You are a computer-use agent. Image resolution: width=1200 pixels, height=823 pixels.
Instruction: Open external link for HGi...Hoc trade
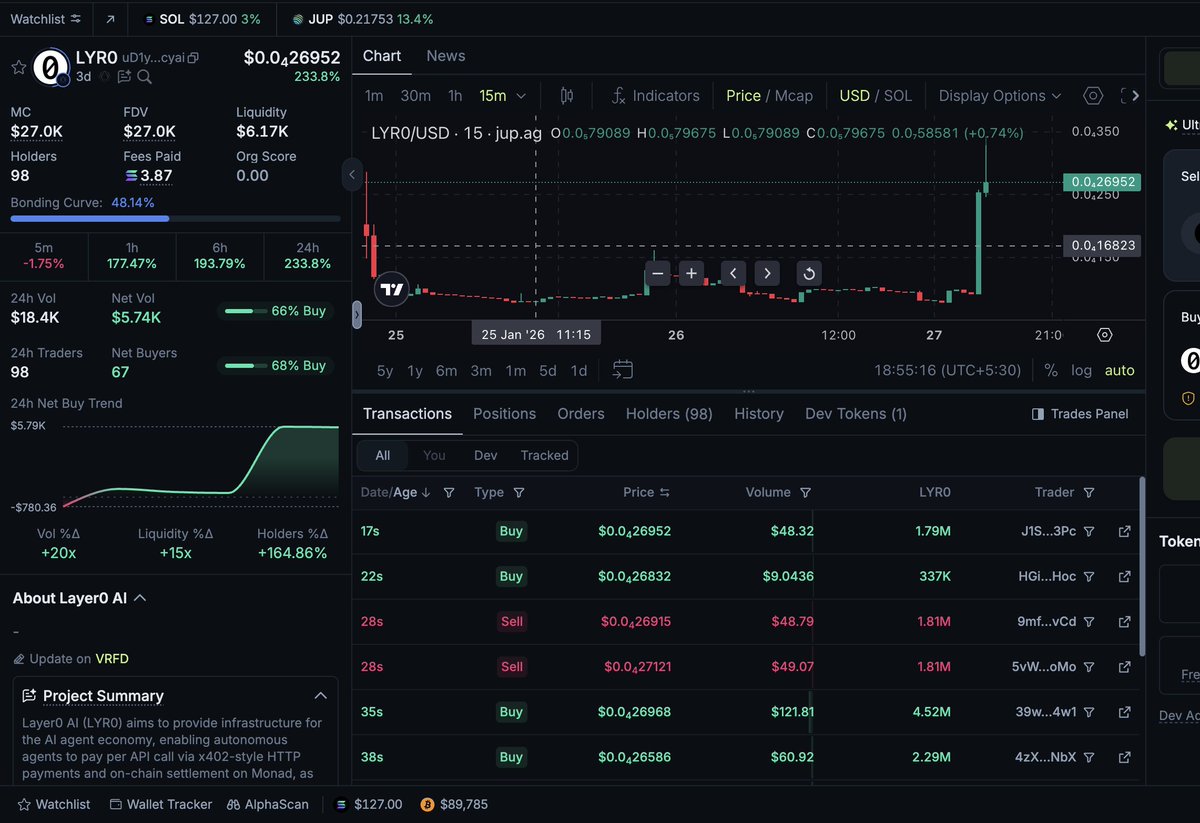click(x=1124, y=577)
